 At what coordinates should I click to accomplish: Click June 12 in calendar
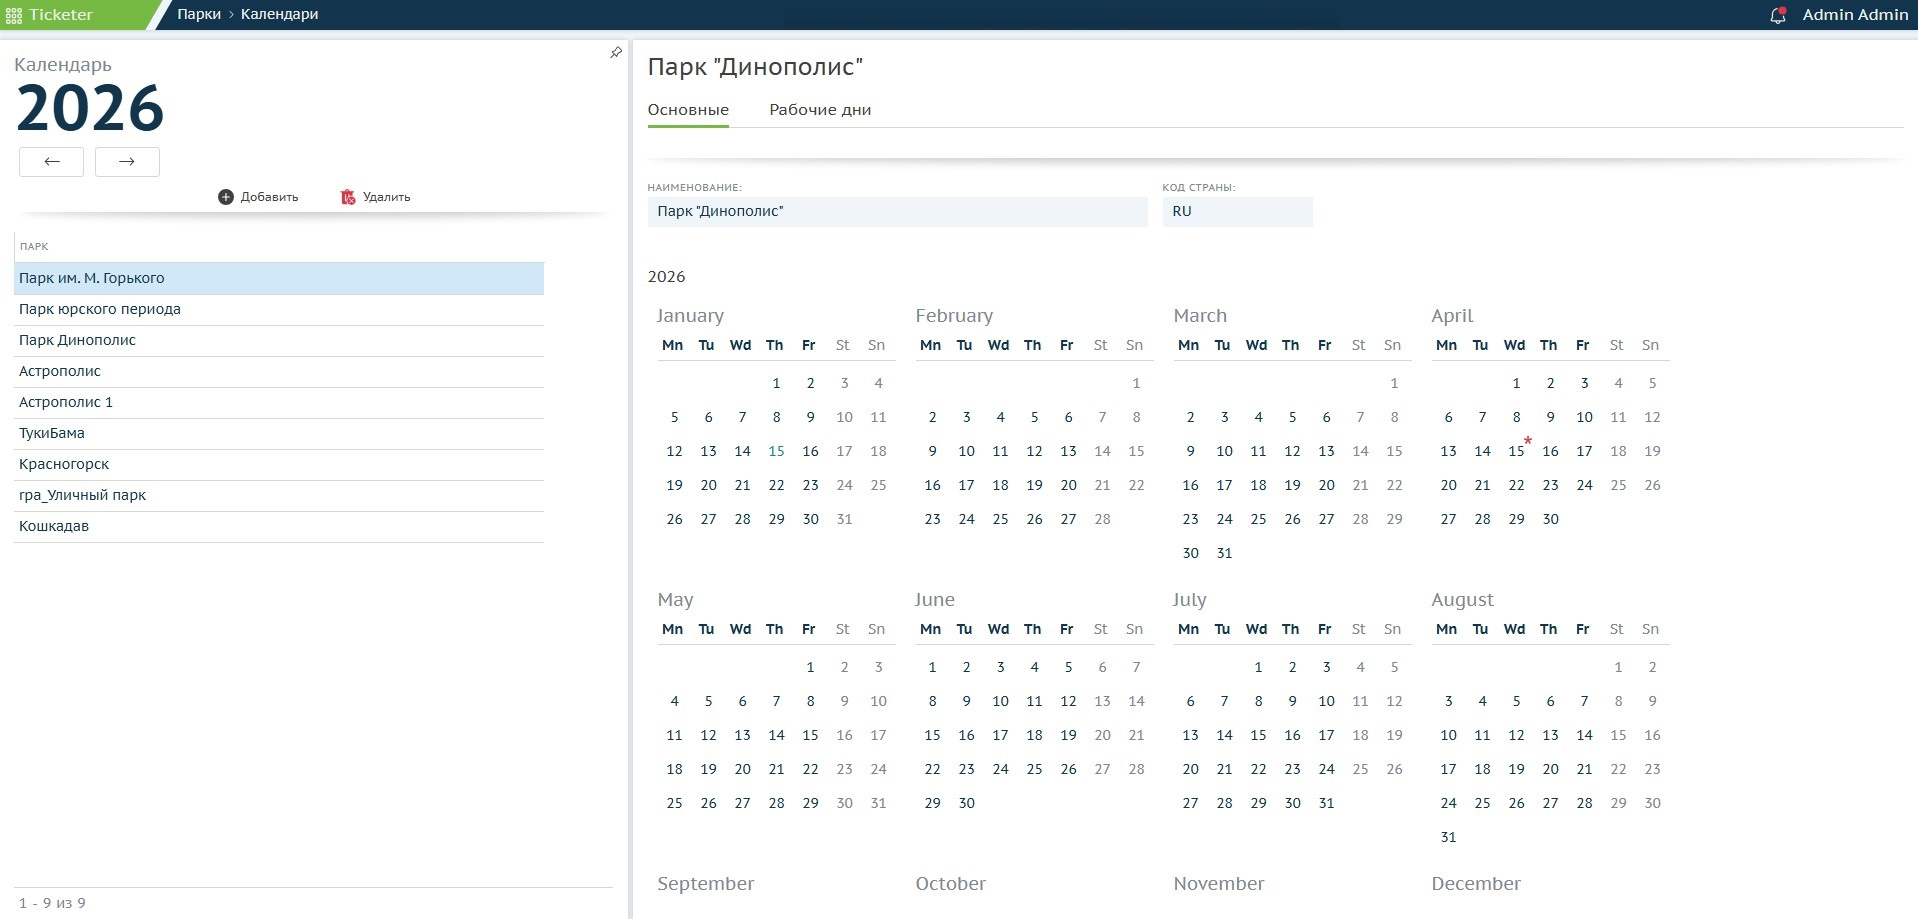pos(1068,701)
